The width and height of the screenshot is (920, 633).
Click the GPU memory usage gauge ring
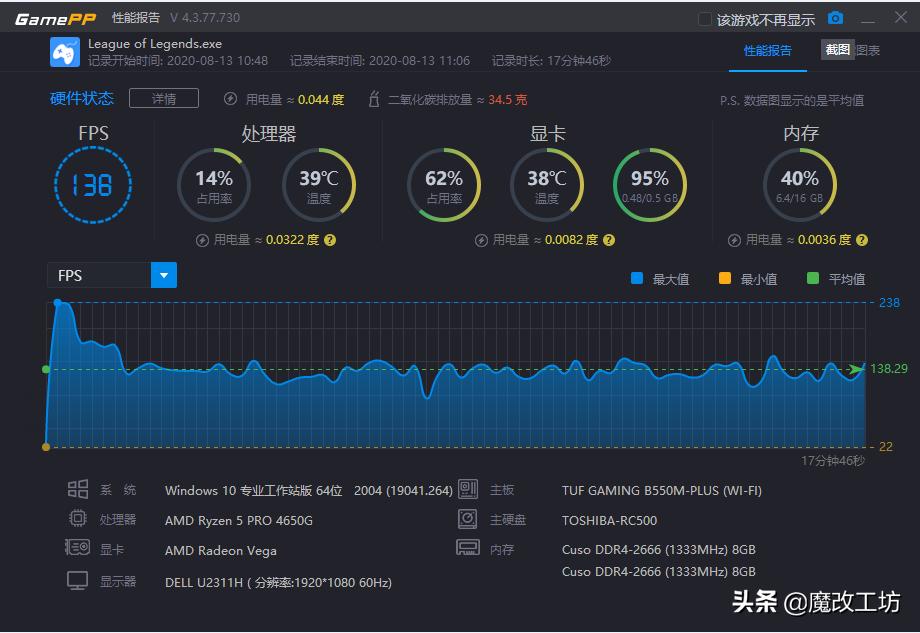(649, 184)
